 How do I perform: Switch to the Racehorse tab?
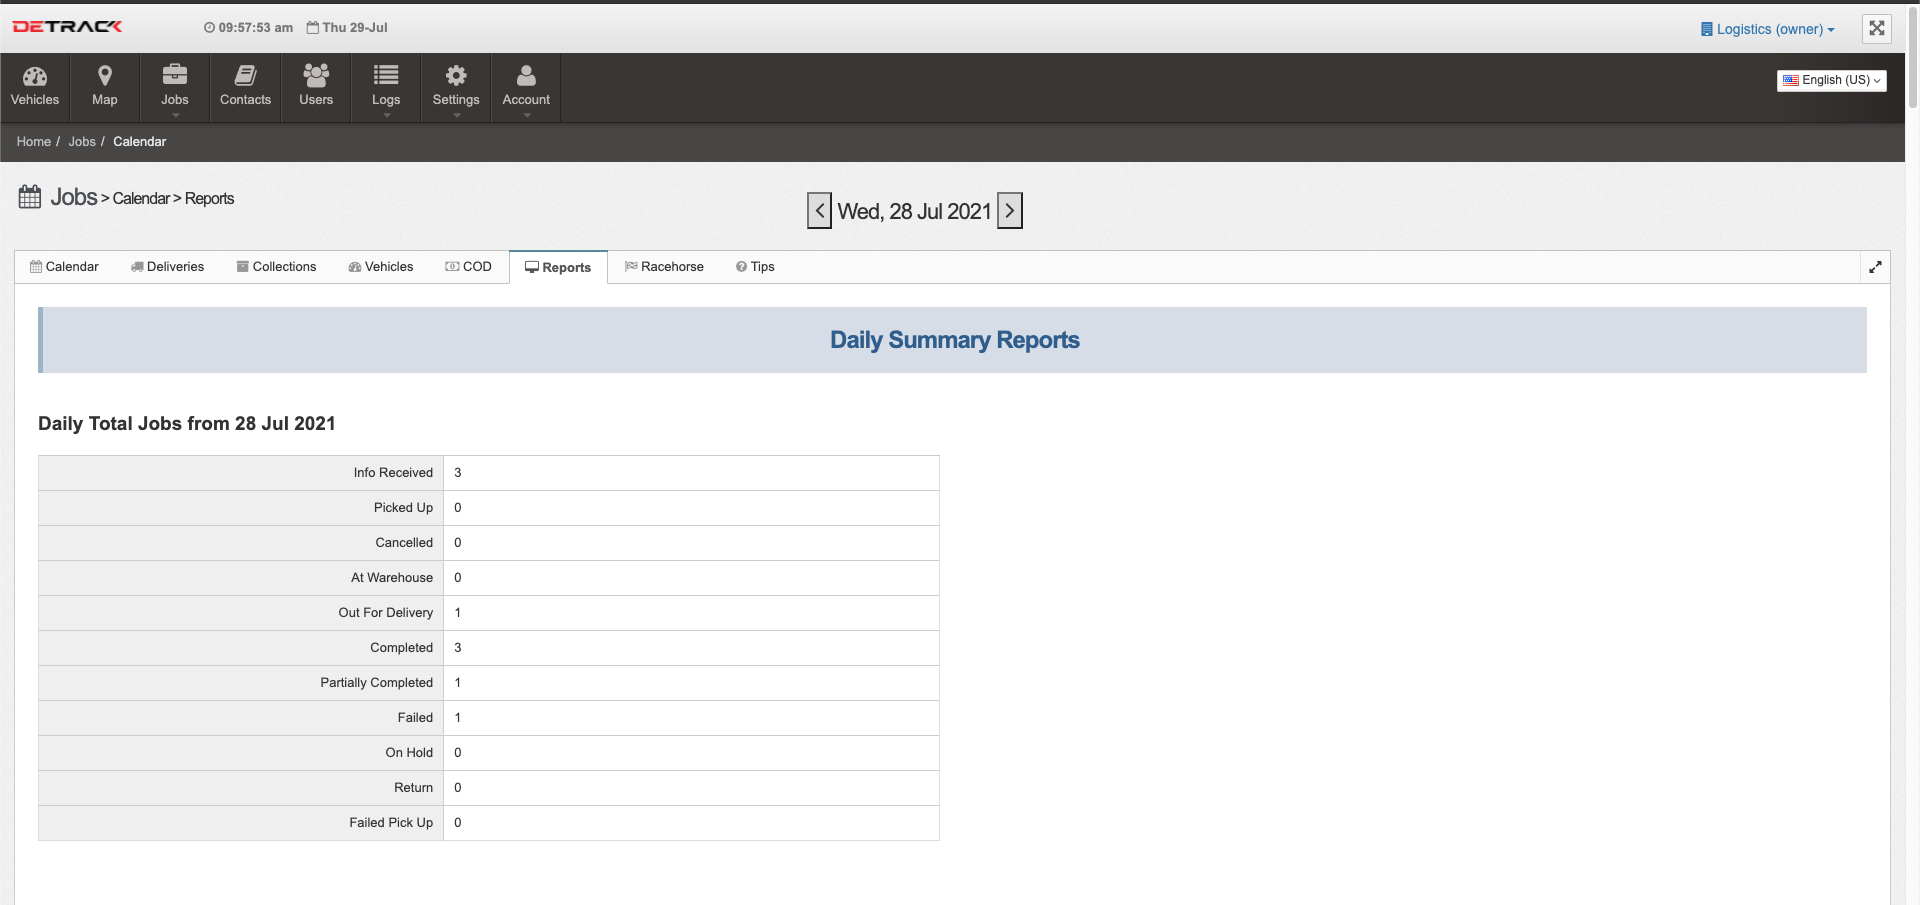coord(664,267)
